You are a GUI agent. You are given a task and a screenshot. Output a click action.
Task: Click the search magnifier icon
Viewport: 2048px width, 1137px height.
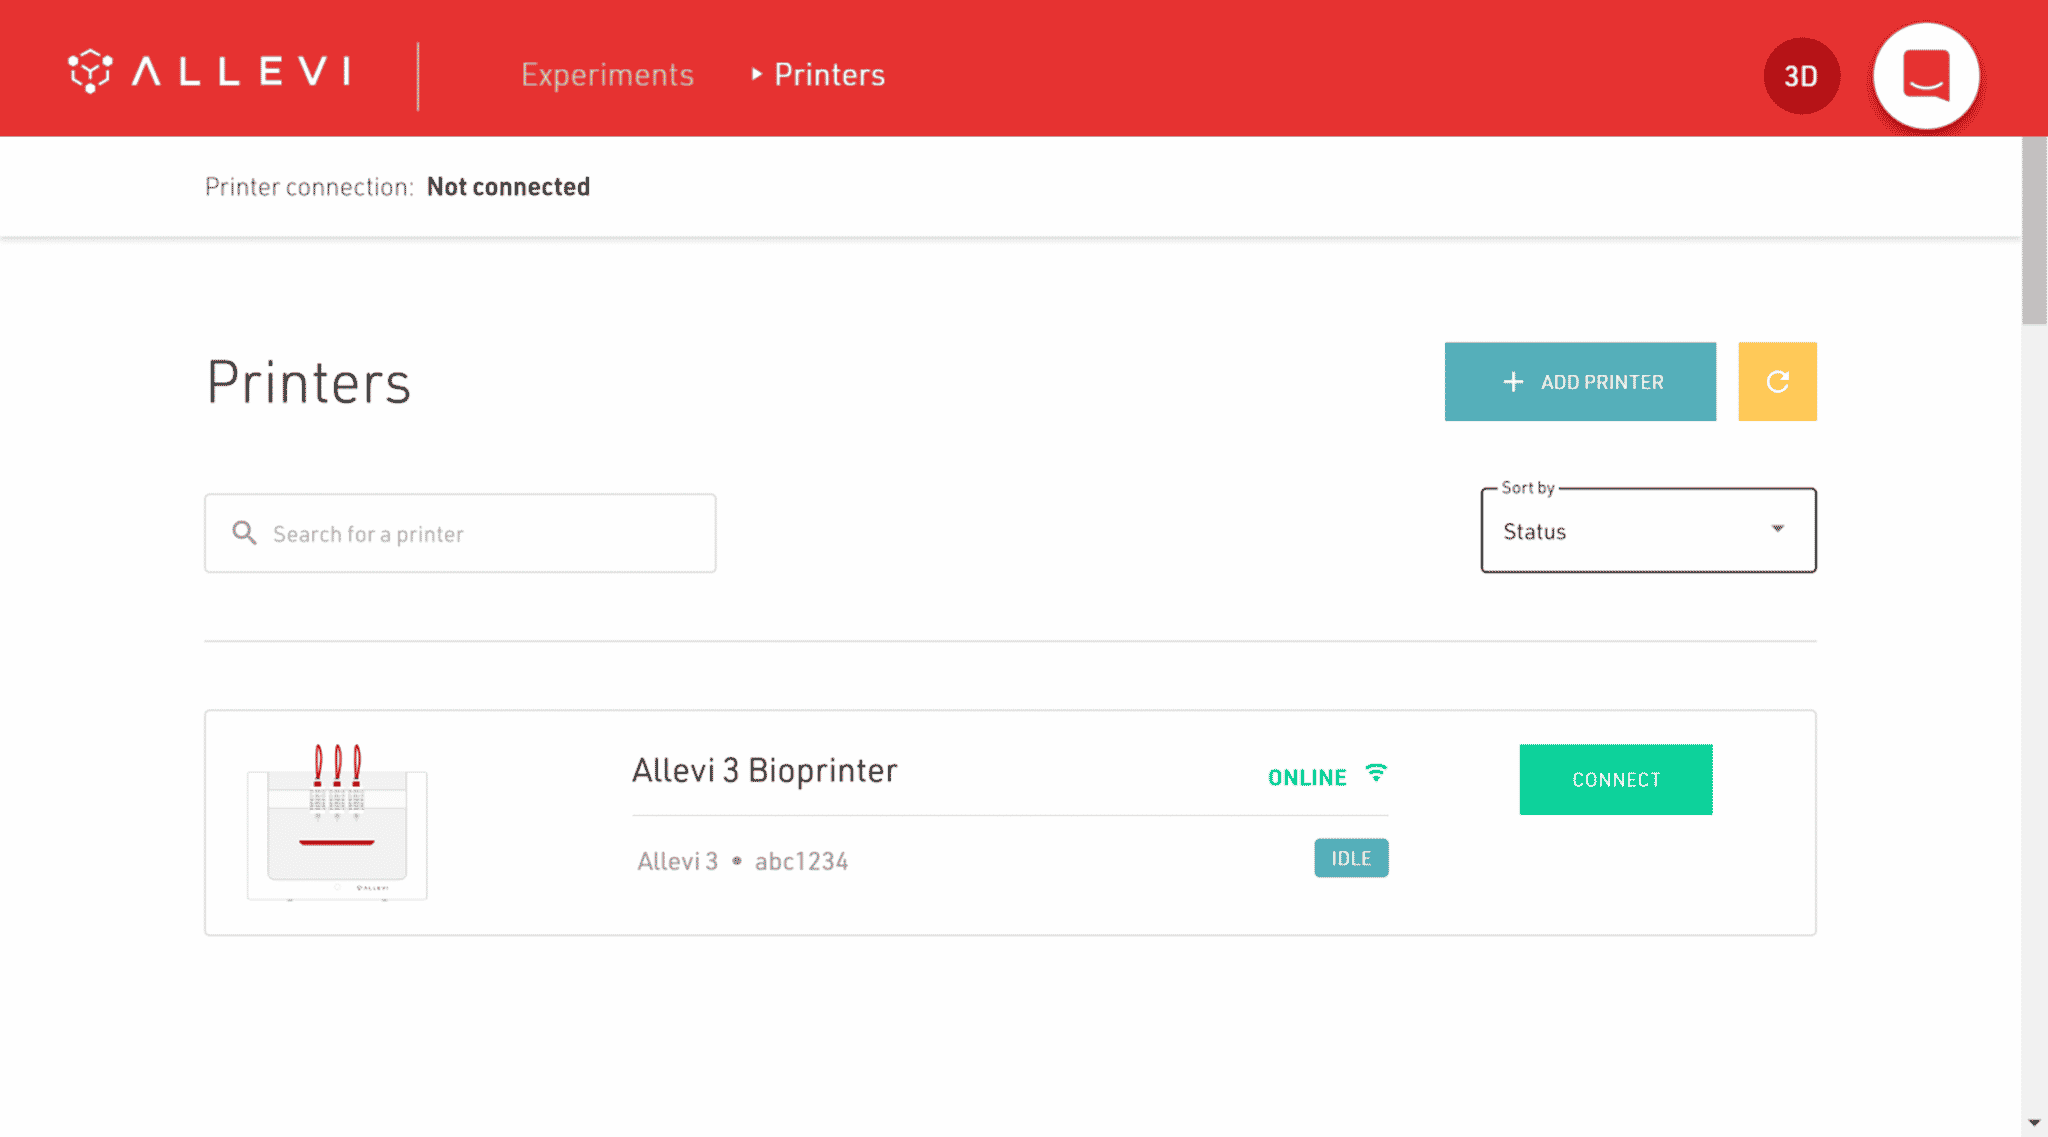[x=243, y=533]
